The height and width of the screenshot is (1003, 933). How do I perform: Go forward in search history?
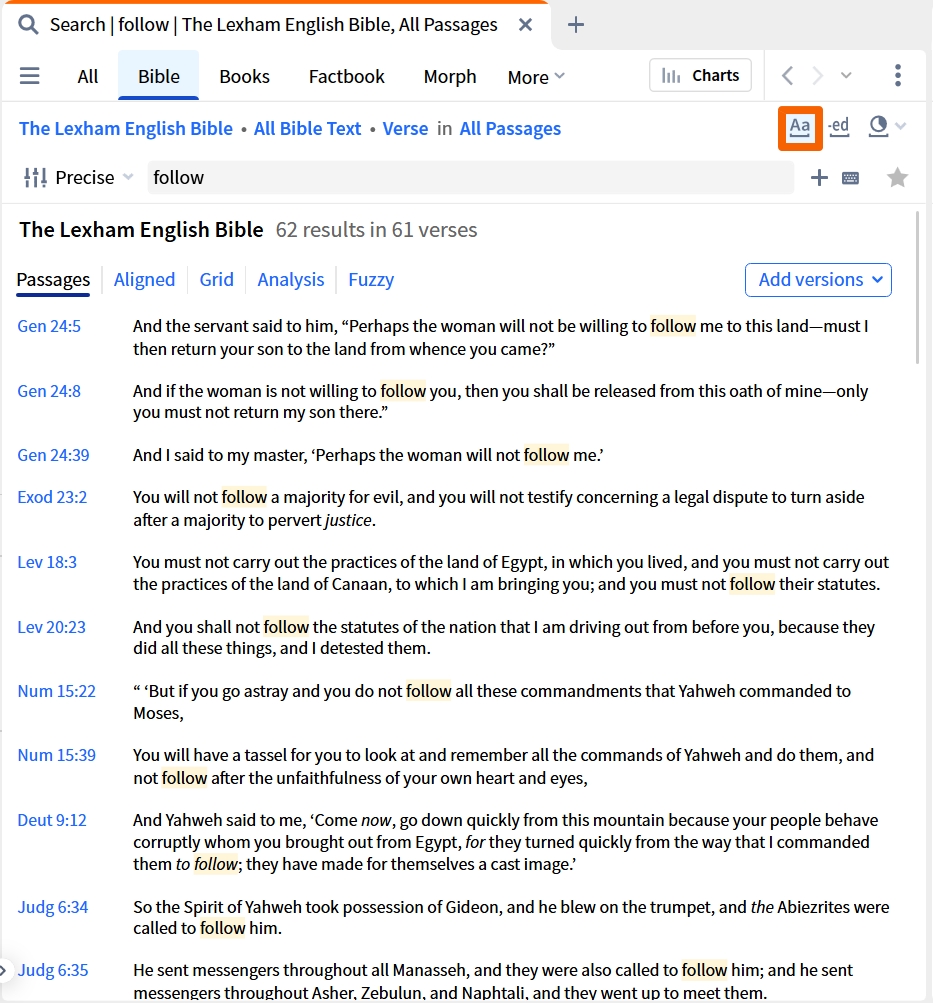[x=817, y=75]
